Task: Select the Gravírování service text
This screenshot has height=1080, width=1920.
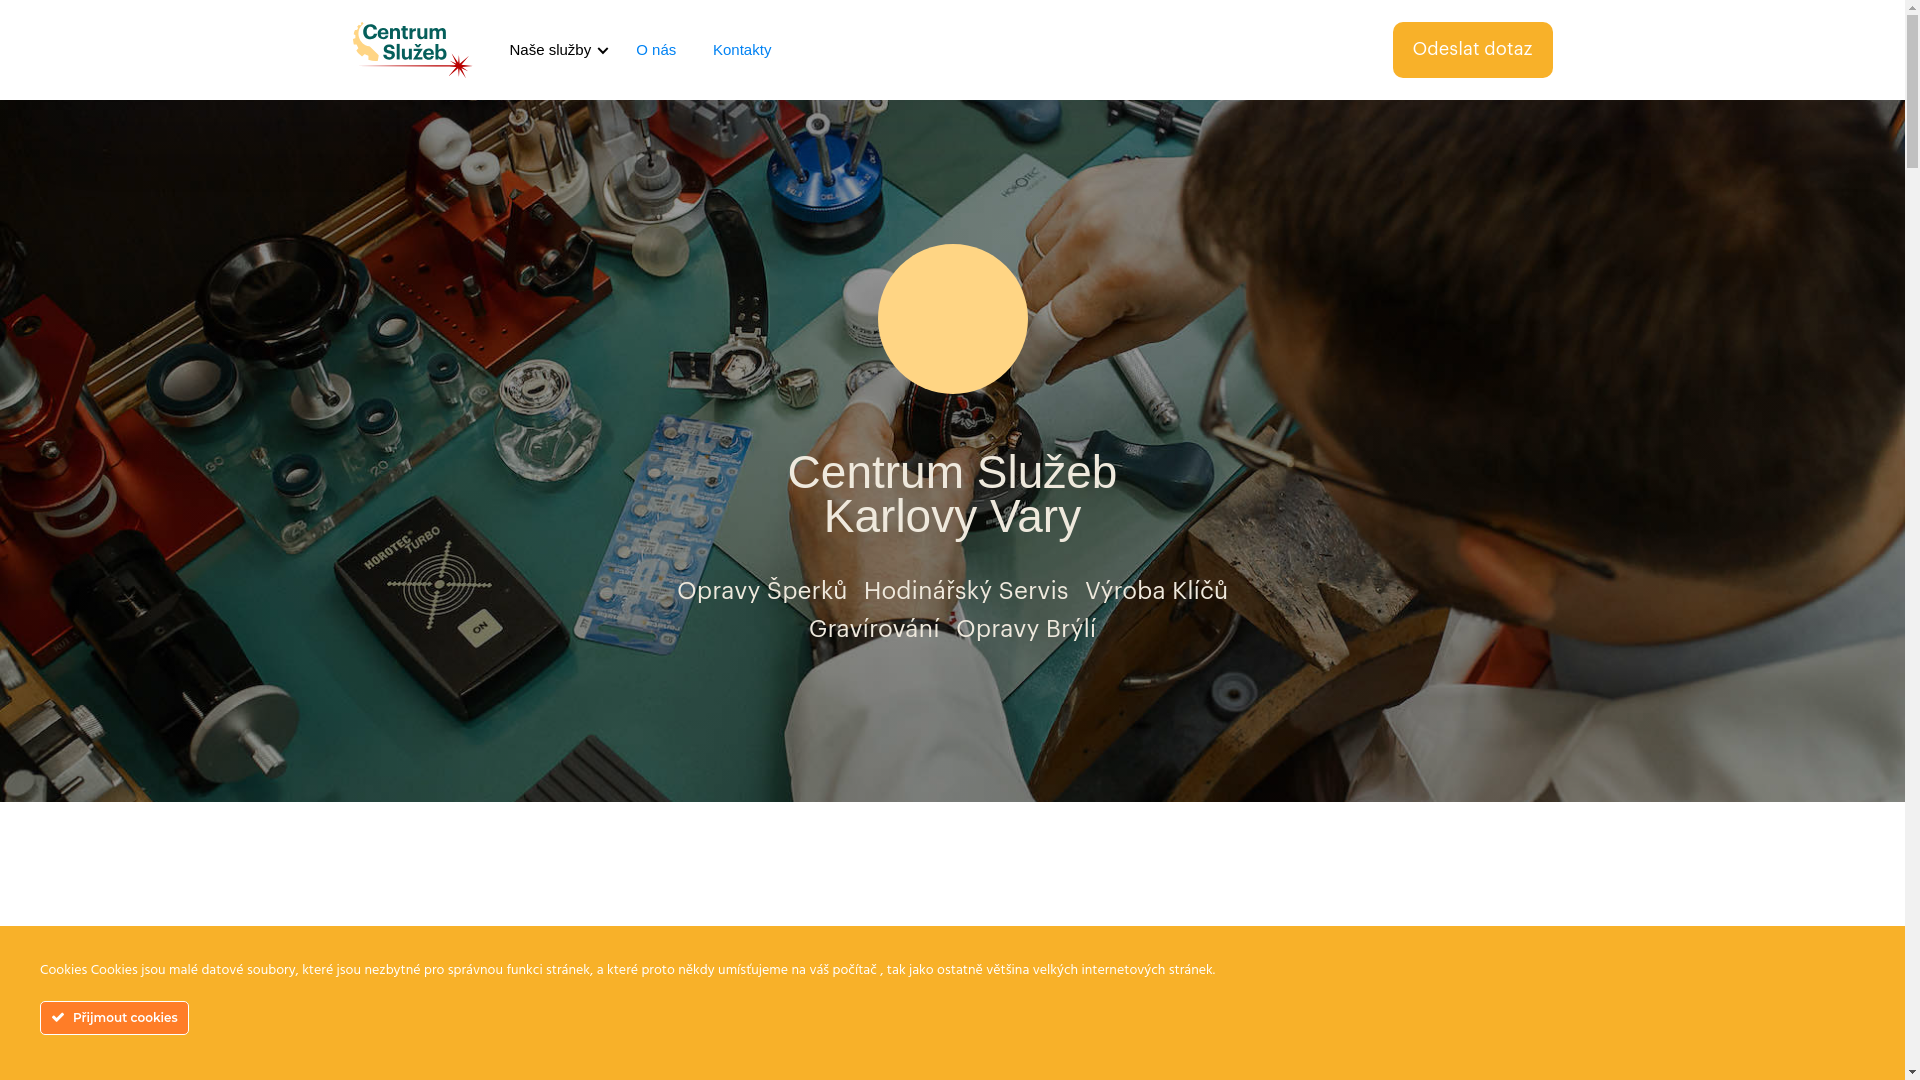Action: [x=874, y=629]
